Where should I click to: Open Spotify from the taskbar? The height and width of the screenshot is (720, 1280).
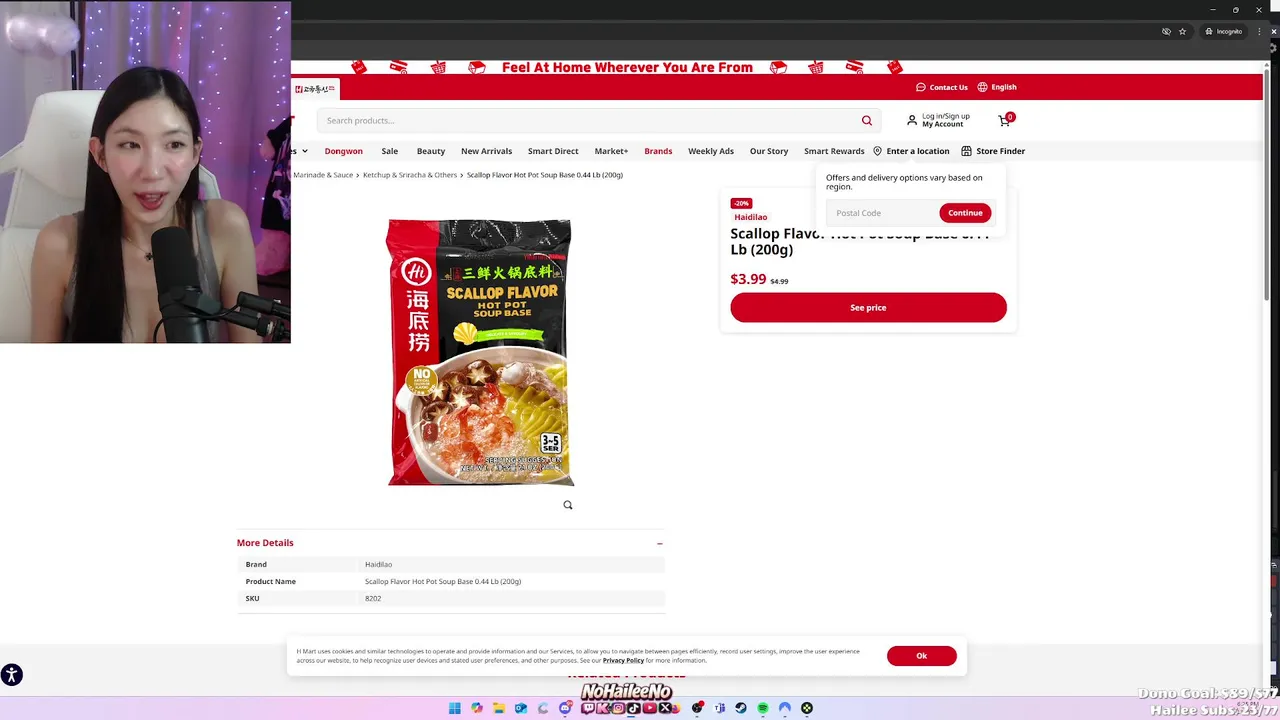point(763,708)
